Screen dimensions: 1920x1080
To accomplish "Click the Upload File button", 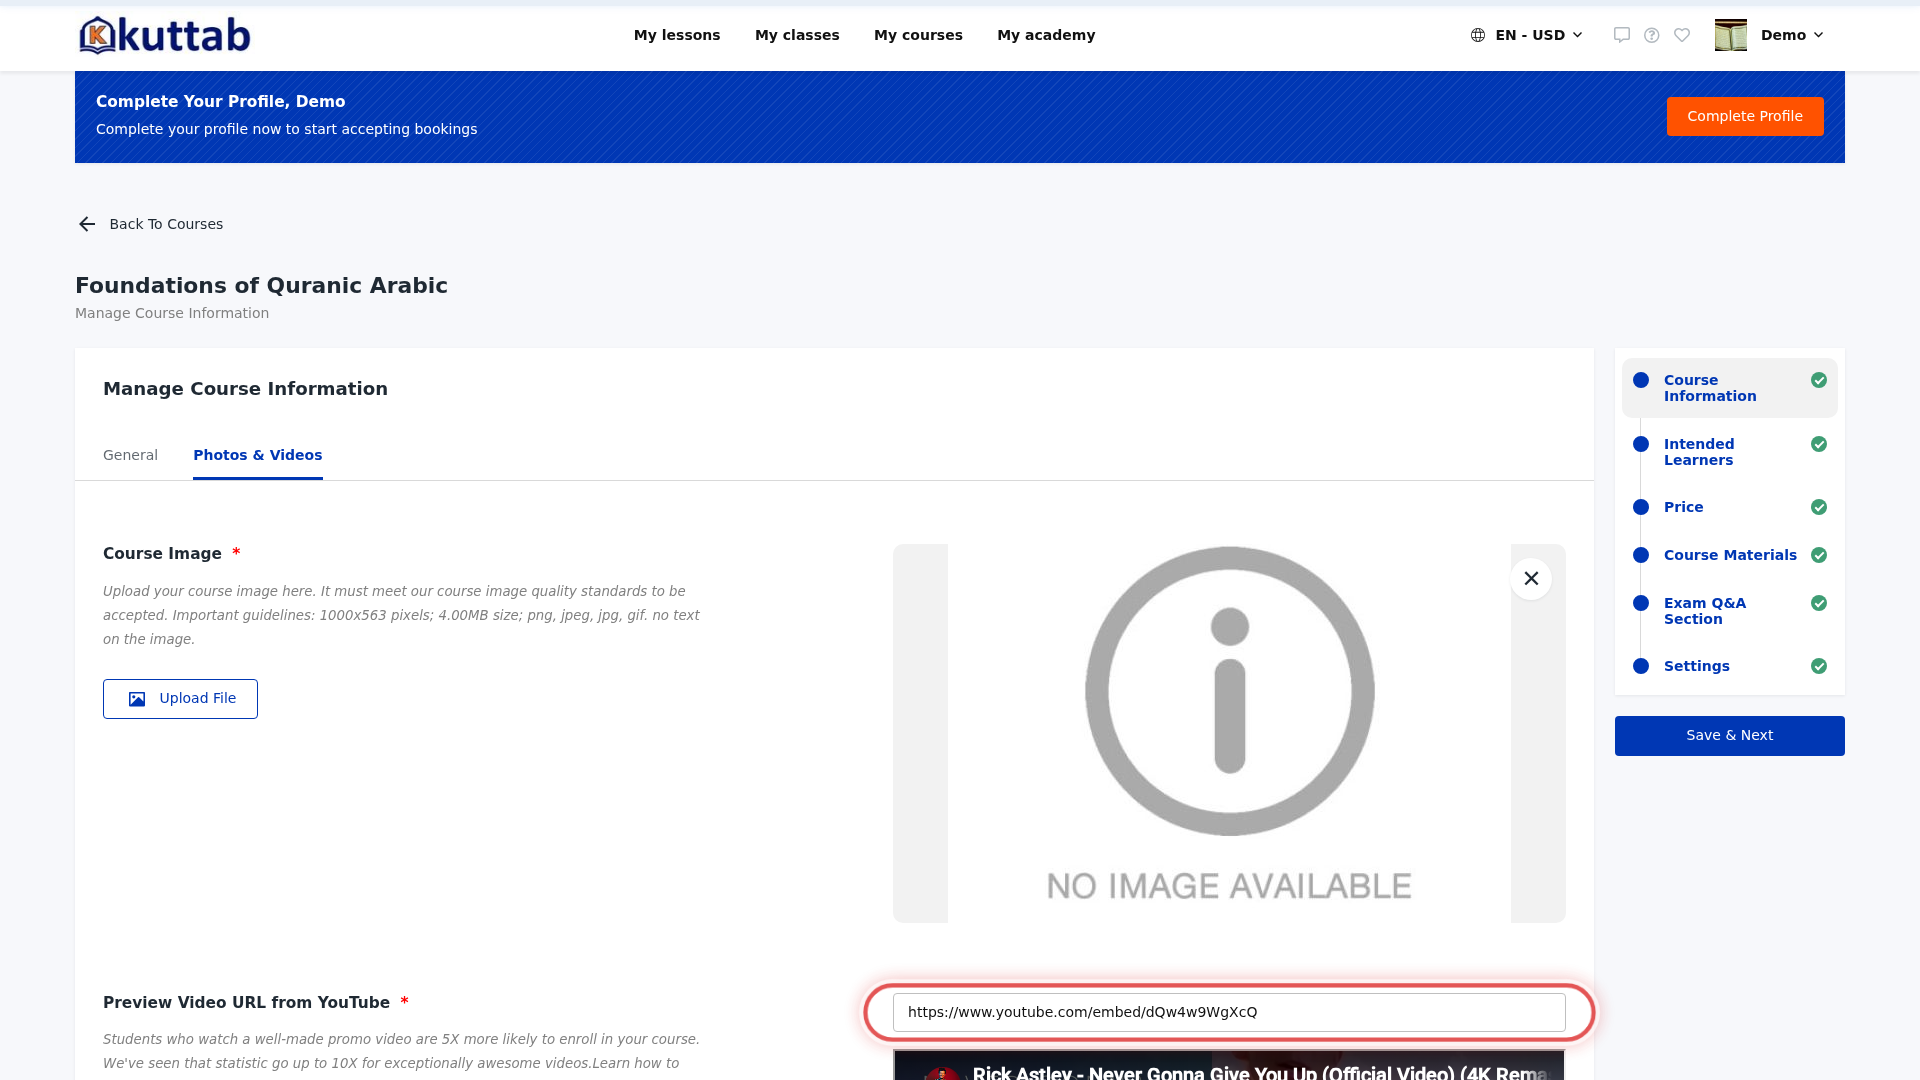I will pos(180,699).
